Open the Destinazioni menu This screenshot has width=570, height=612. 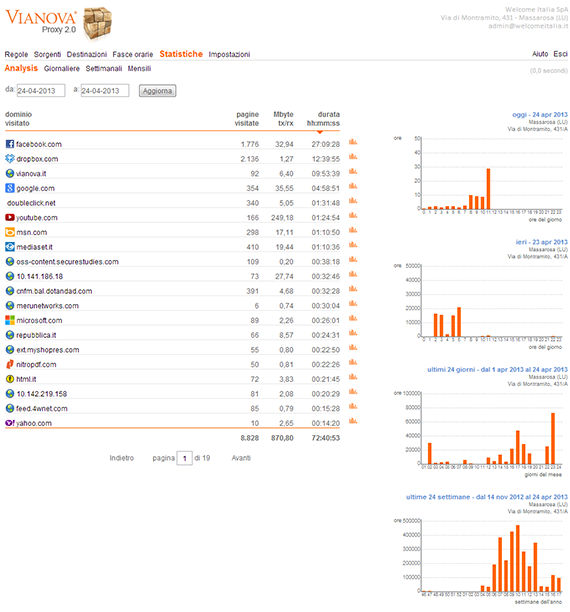87,55
